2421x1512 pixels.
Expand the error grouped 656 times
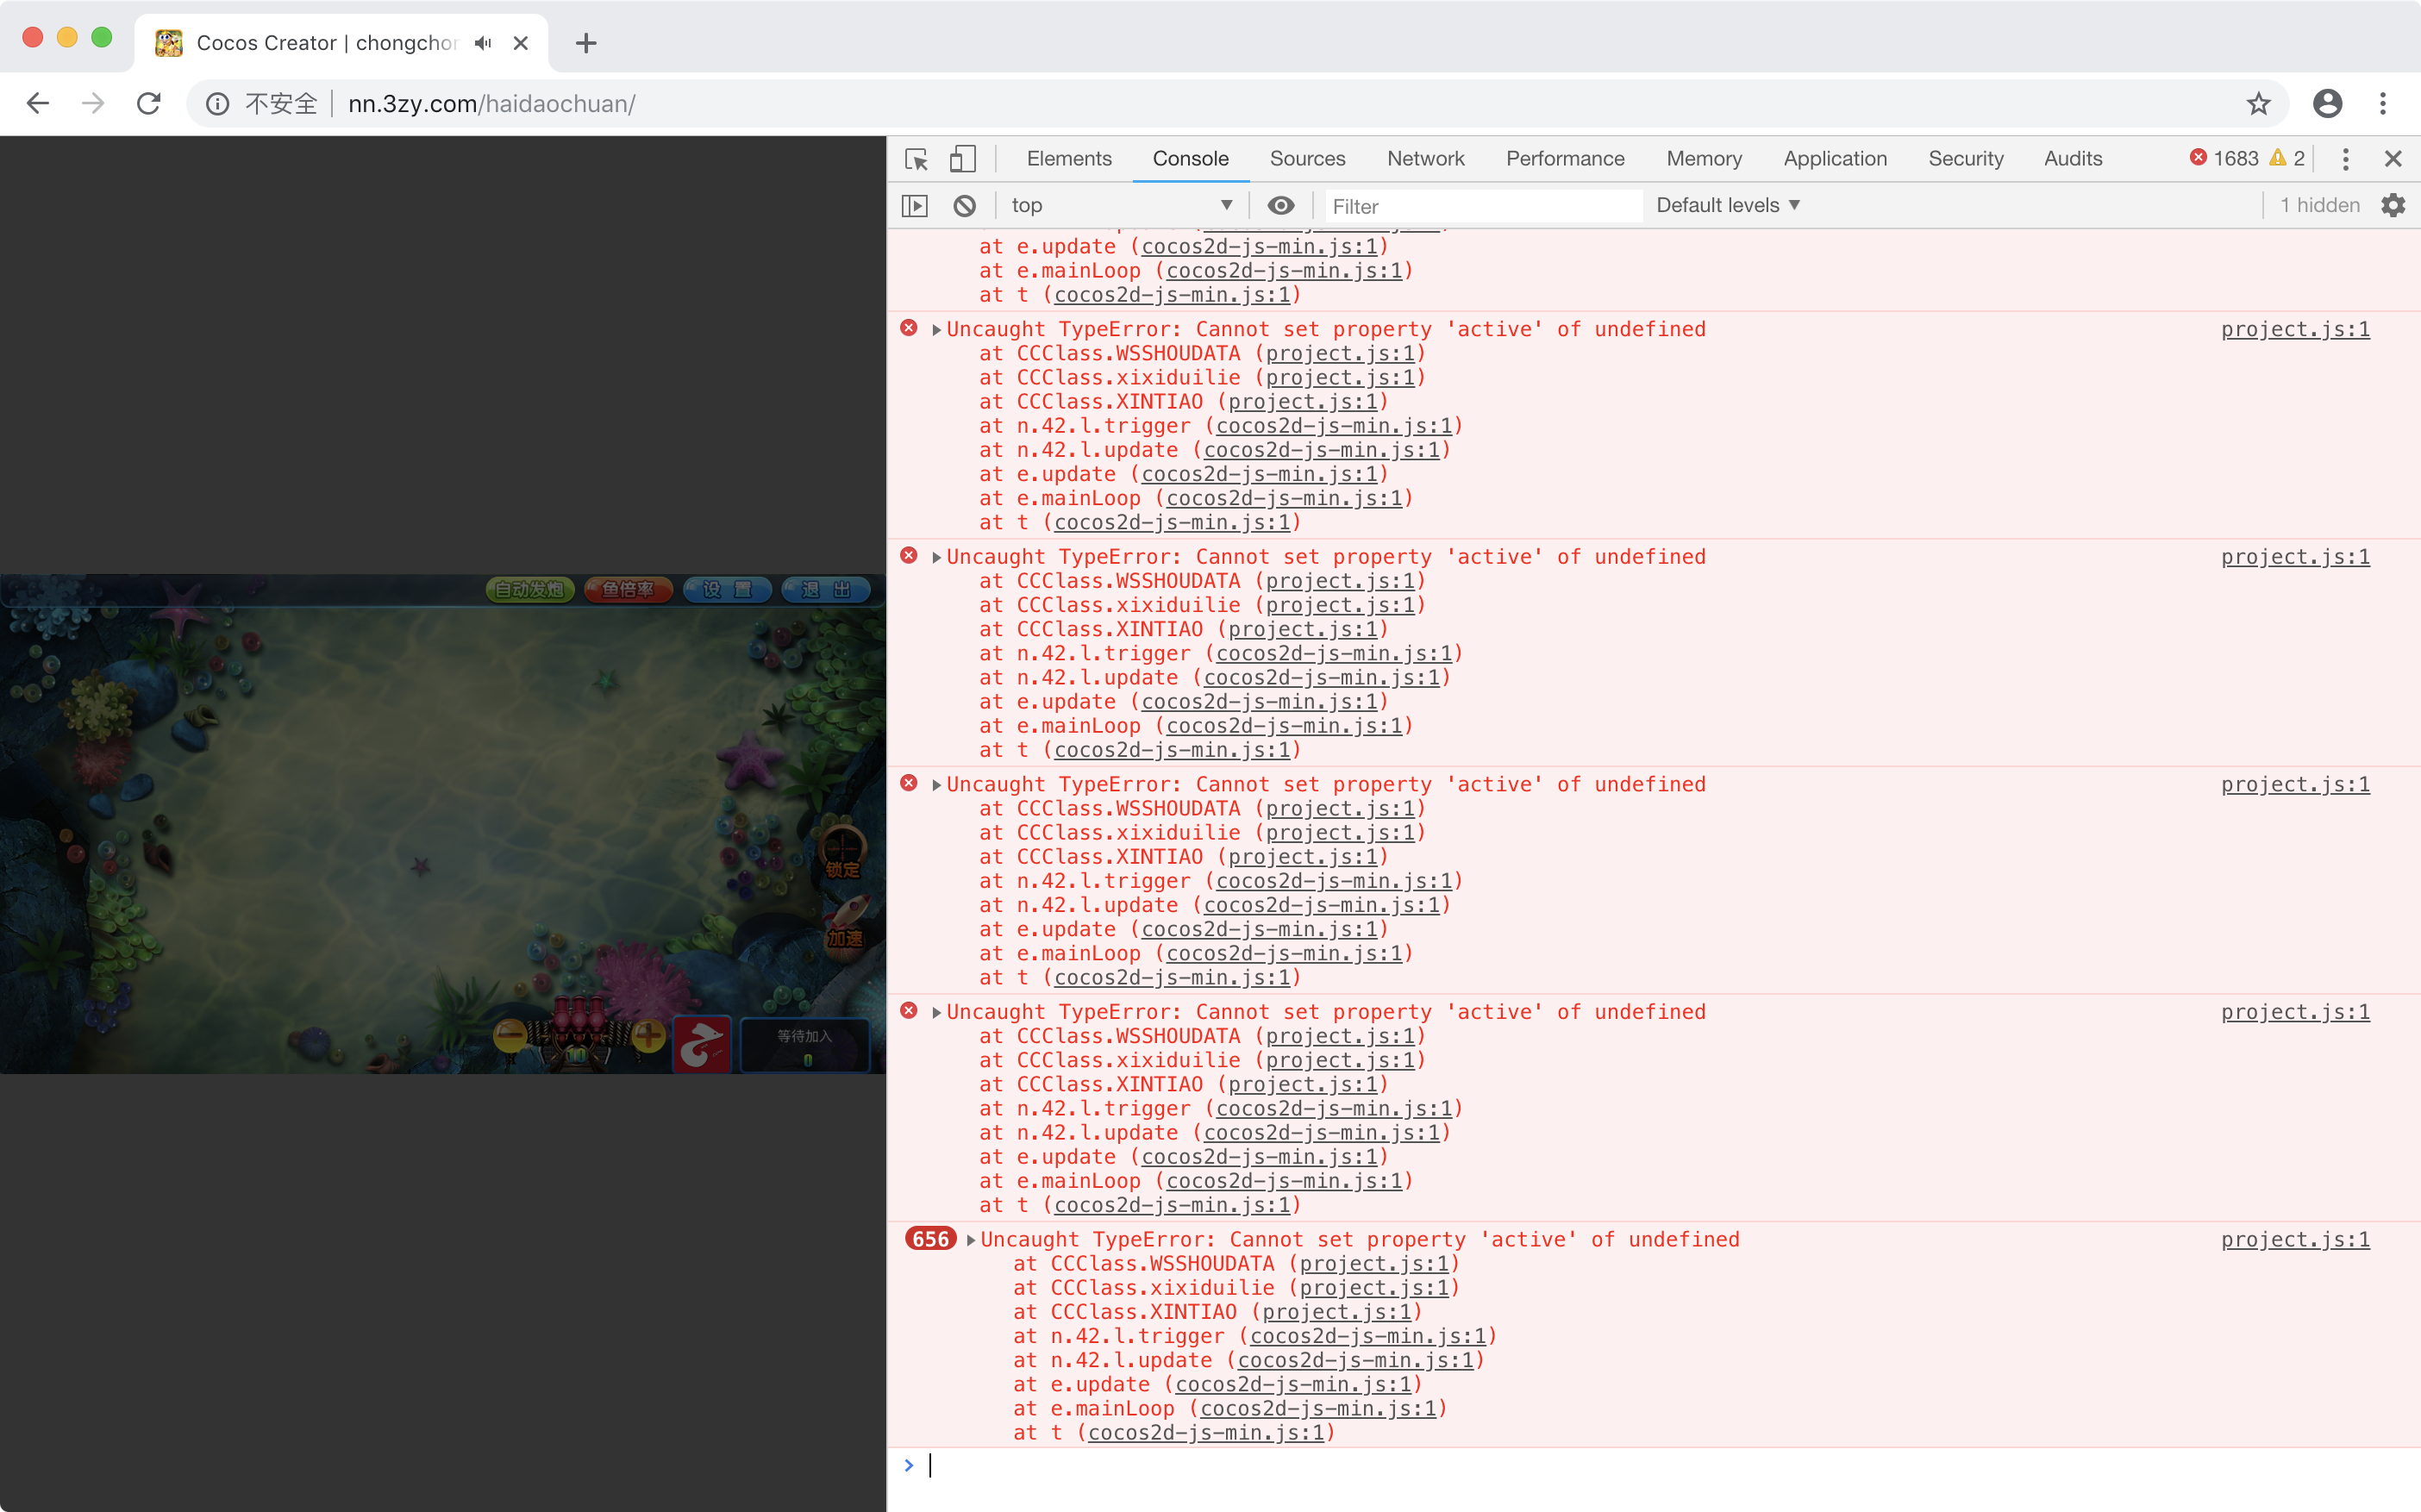point(970,1240)
